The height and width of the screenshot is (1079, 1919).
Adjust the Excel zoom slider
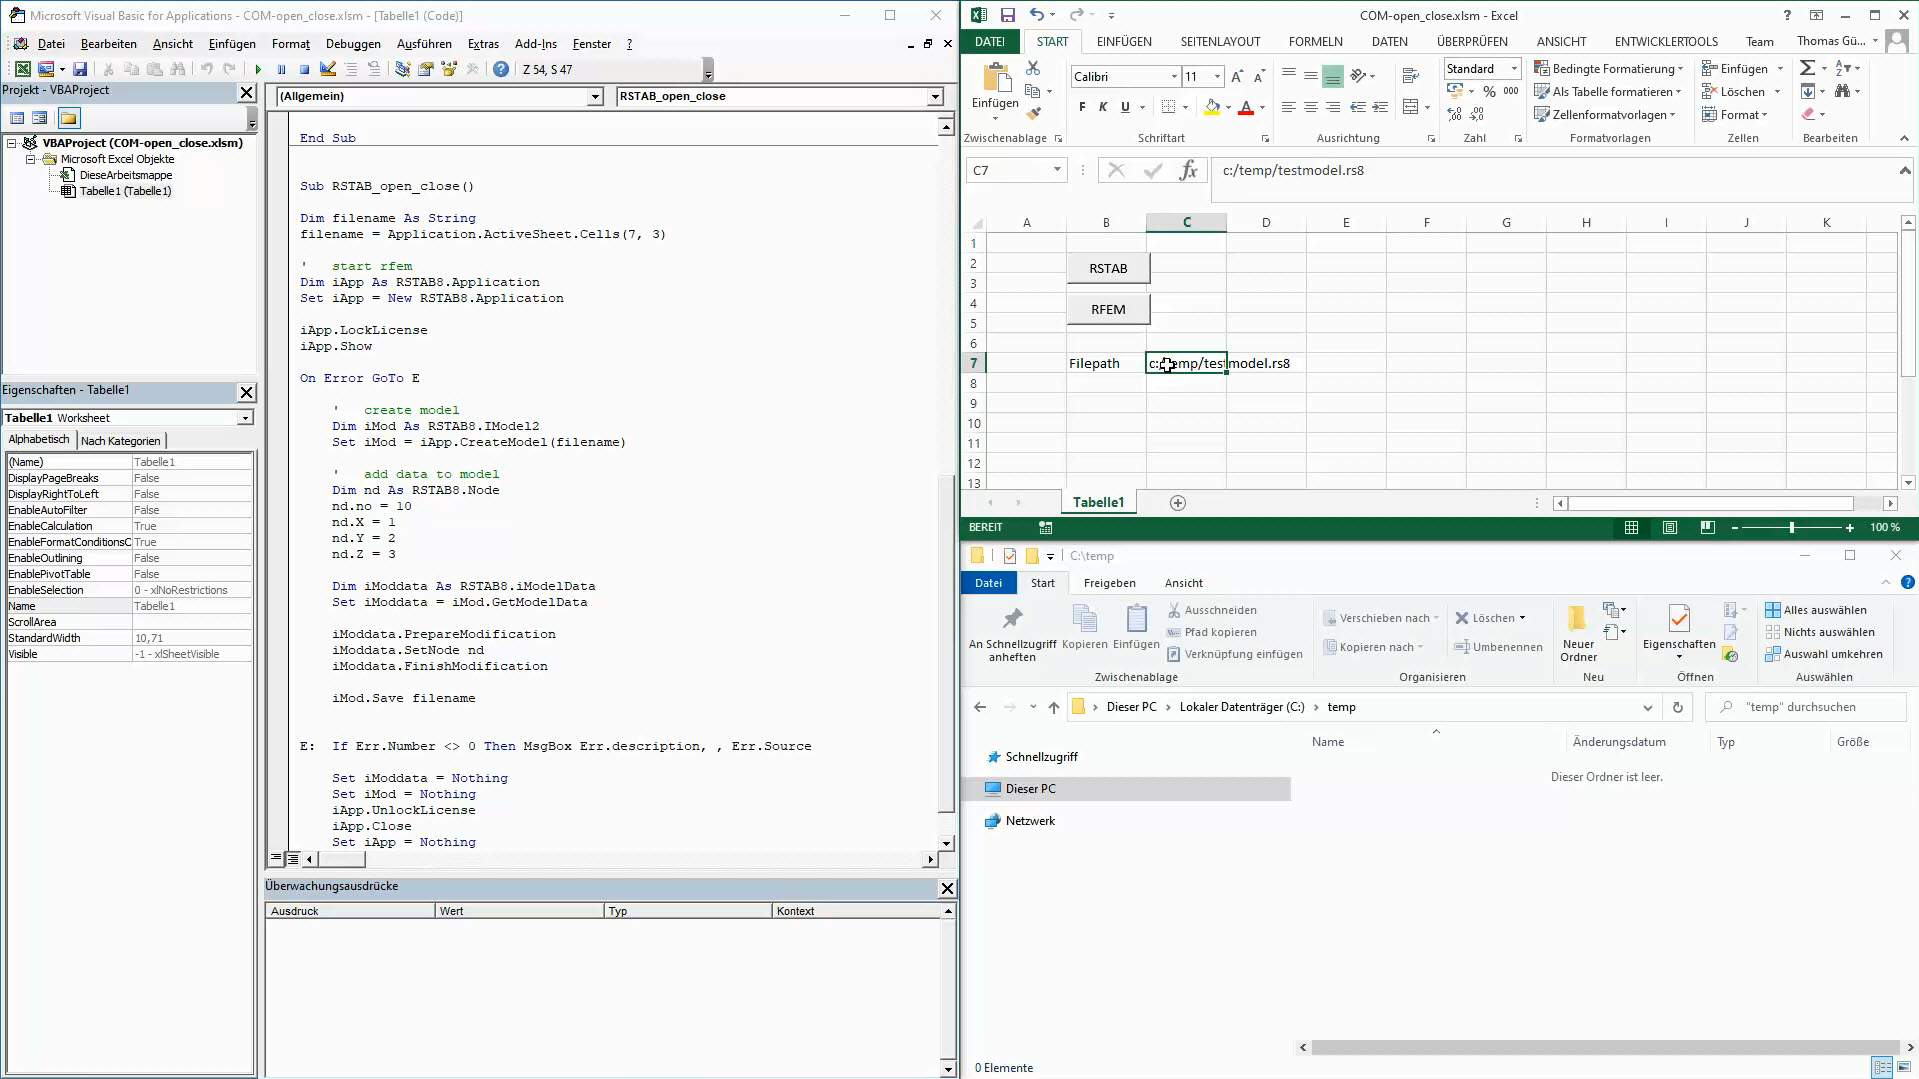click(x=1793, y=527)
